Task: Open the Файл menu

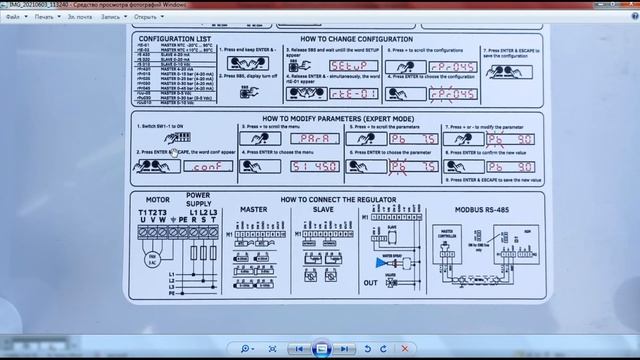Action: [16, 17]
